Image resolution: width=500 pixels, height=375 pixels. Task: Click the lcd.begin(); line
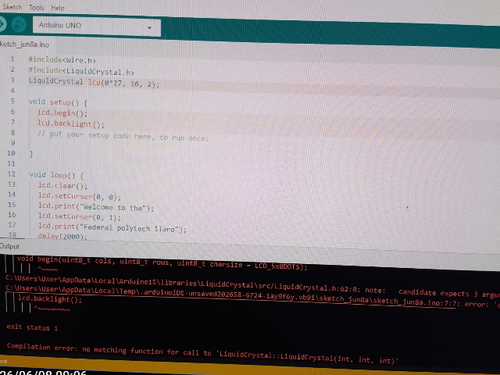click(x=62, y=113)
